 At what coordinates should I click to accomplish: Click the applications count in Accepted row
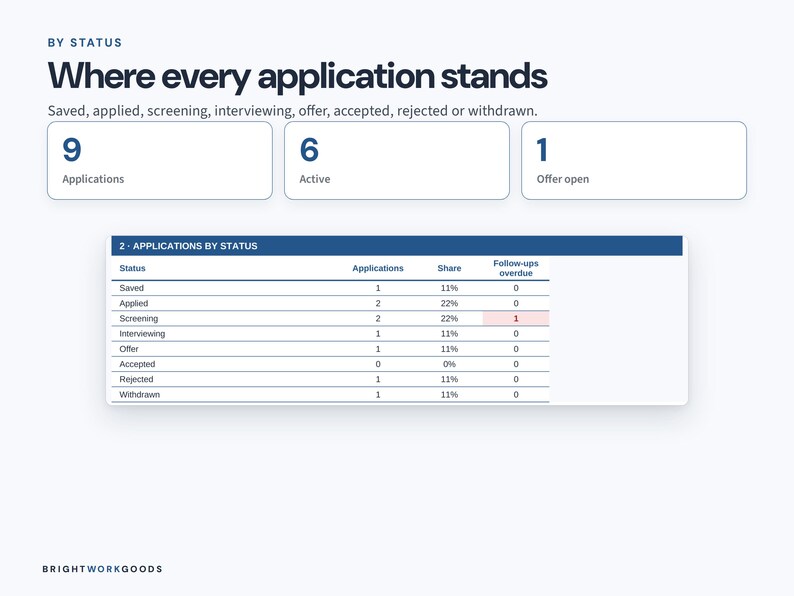[x=378, y=364]
